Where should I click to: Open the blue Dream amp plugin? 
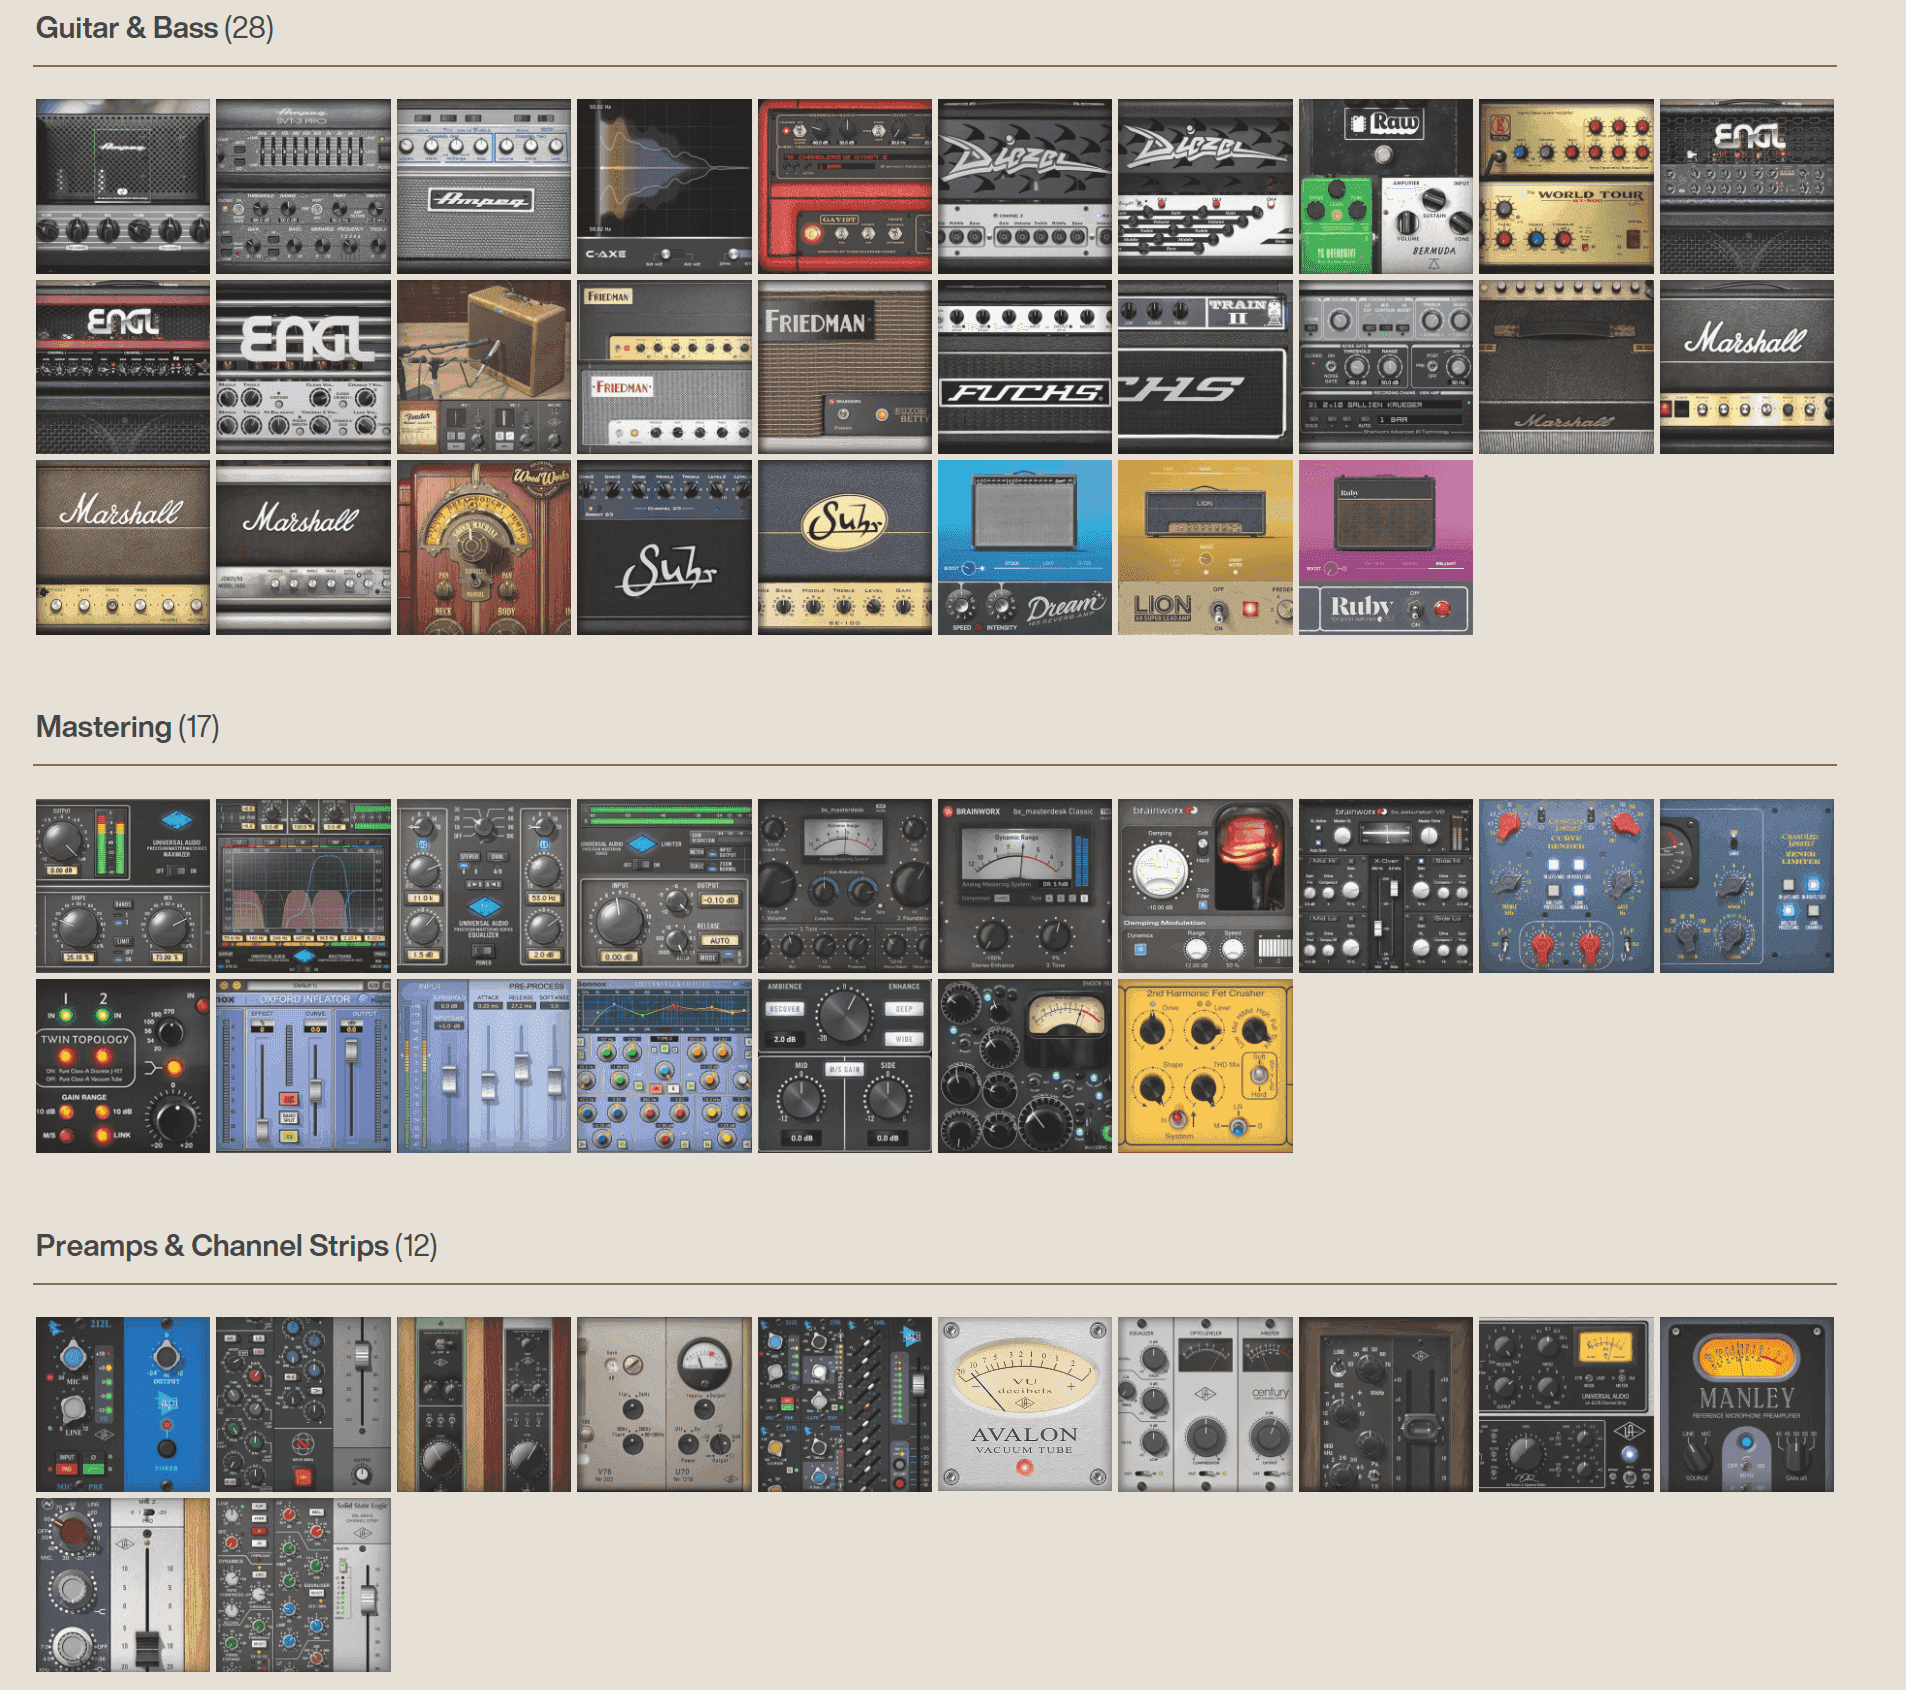point(1025,547)
